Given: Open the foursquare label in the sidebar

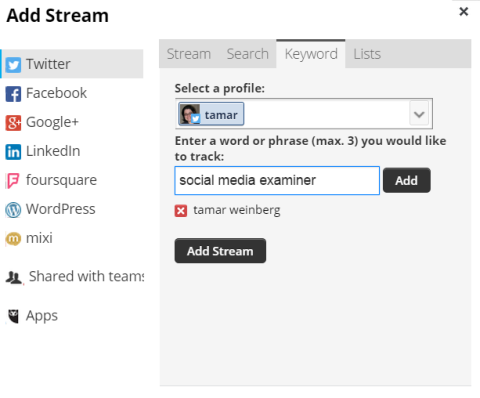Looking at the screenshot, I should click(x=61, y=180).
